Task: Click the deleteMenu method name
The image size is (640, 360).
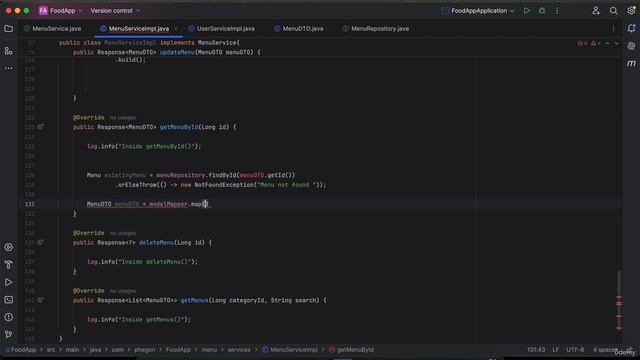Action: click(156, 242)
